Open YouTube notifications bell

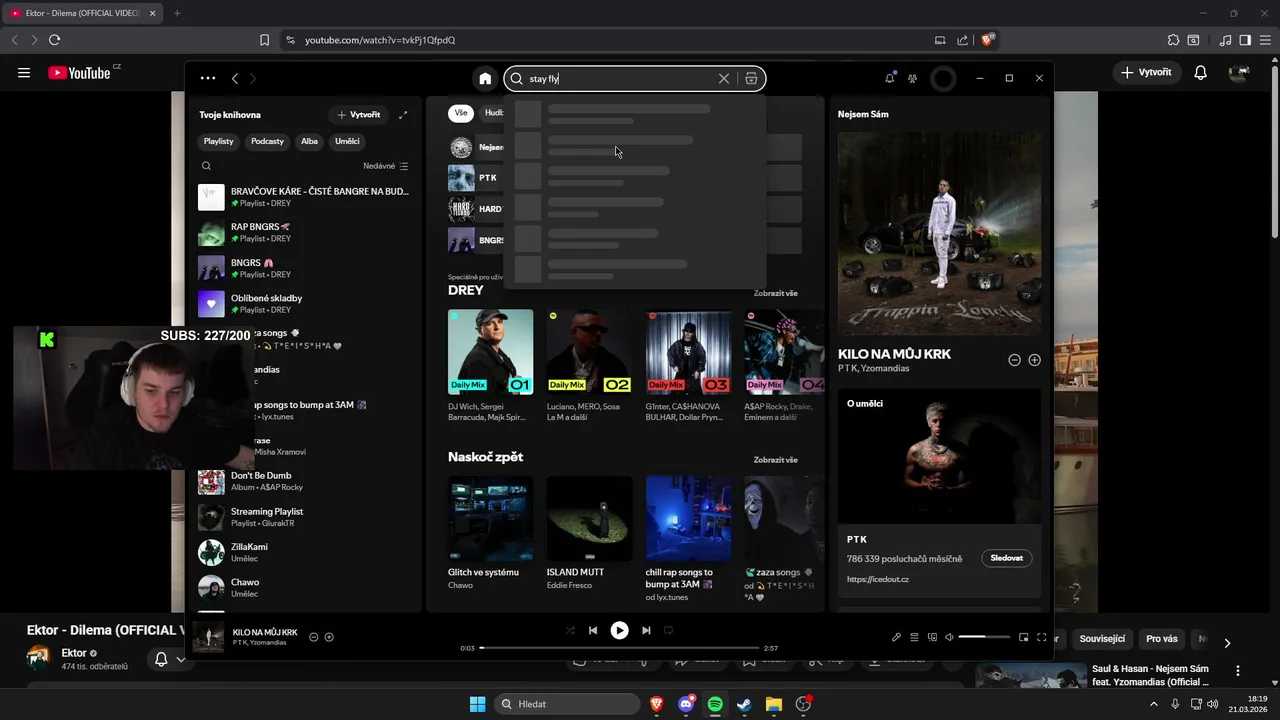(1200, 72)
